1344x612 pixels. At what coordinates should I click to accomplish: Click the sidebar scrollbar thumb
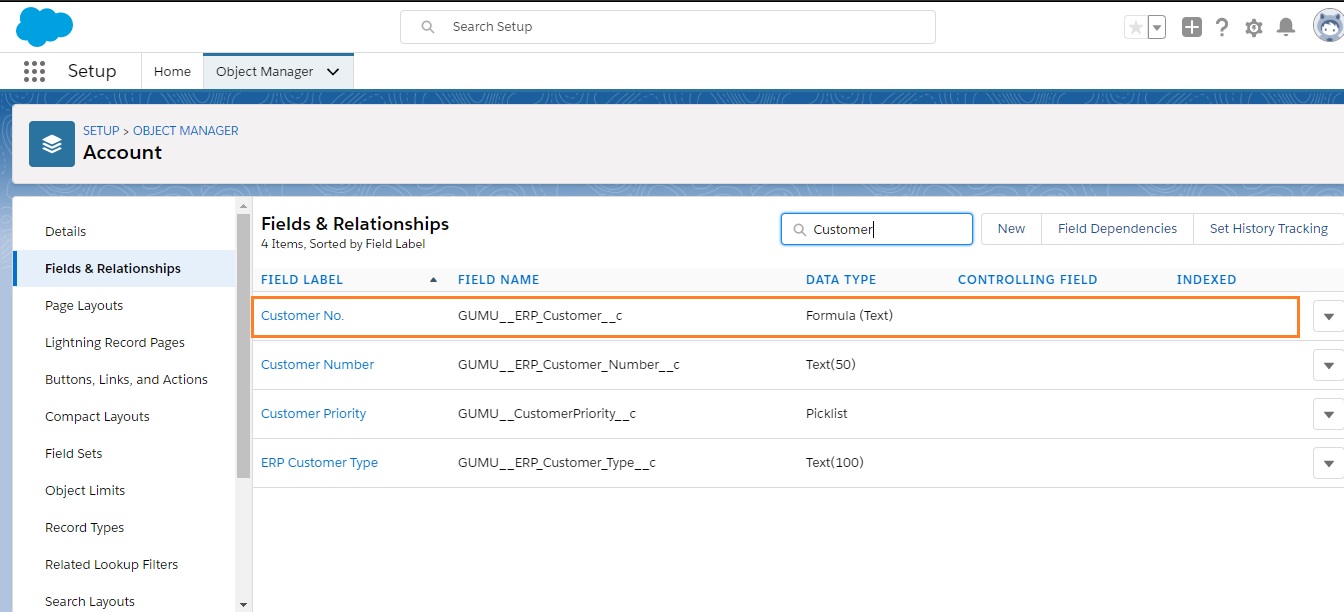coord(244,345)
